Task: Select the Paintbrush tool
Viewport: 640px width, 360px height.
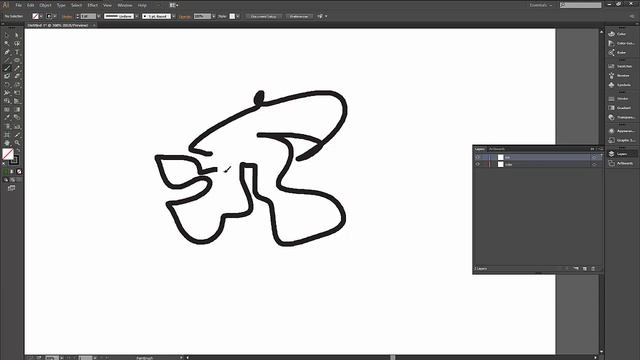Action: pos(7,68)
